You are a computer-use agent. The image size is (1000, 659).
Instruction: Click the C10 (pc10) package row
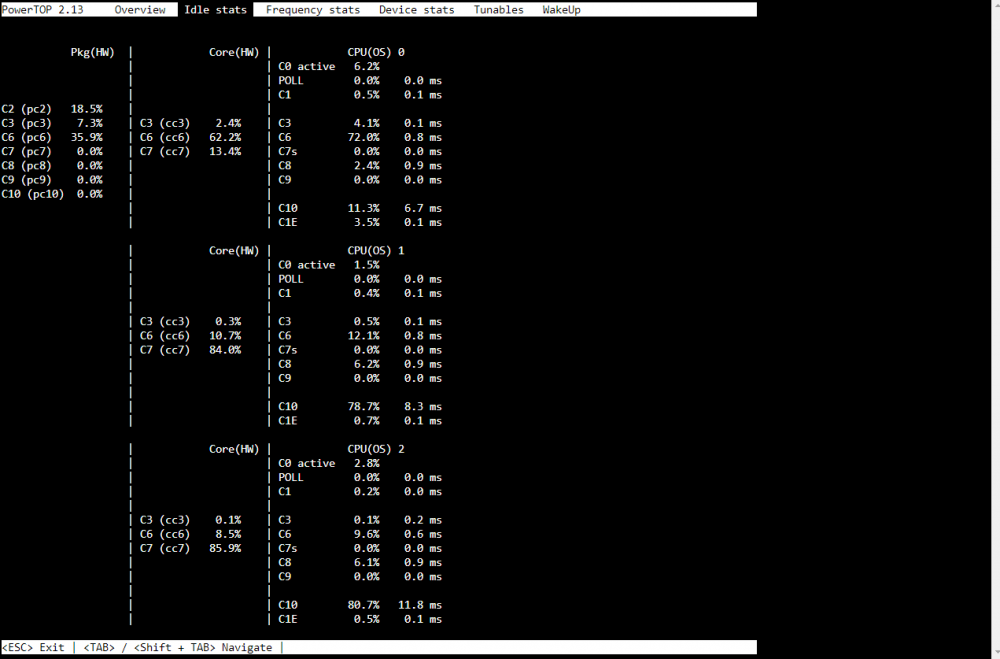click(52, 194)
